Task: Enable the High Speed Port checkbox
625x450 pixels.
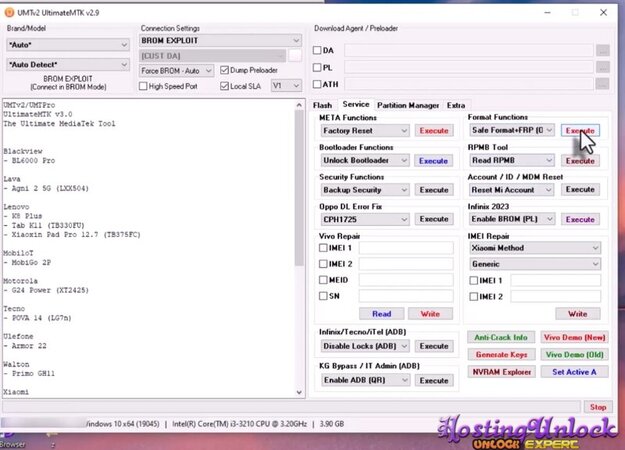Action: [144, 86]
